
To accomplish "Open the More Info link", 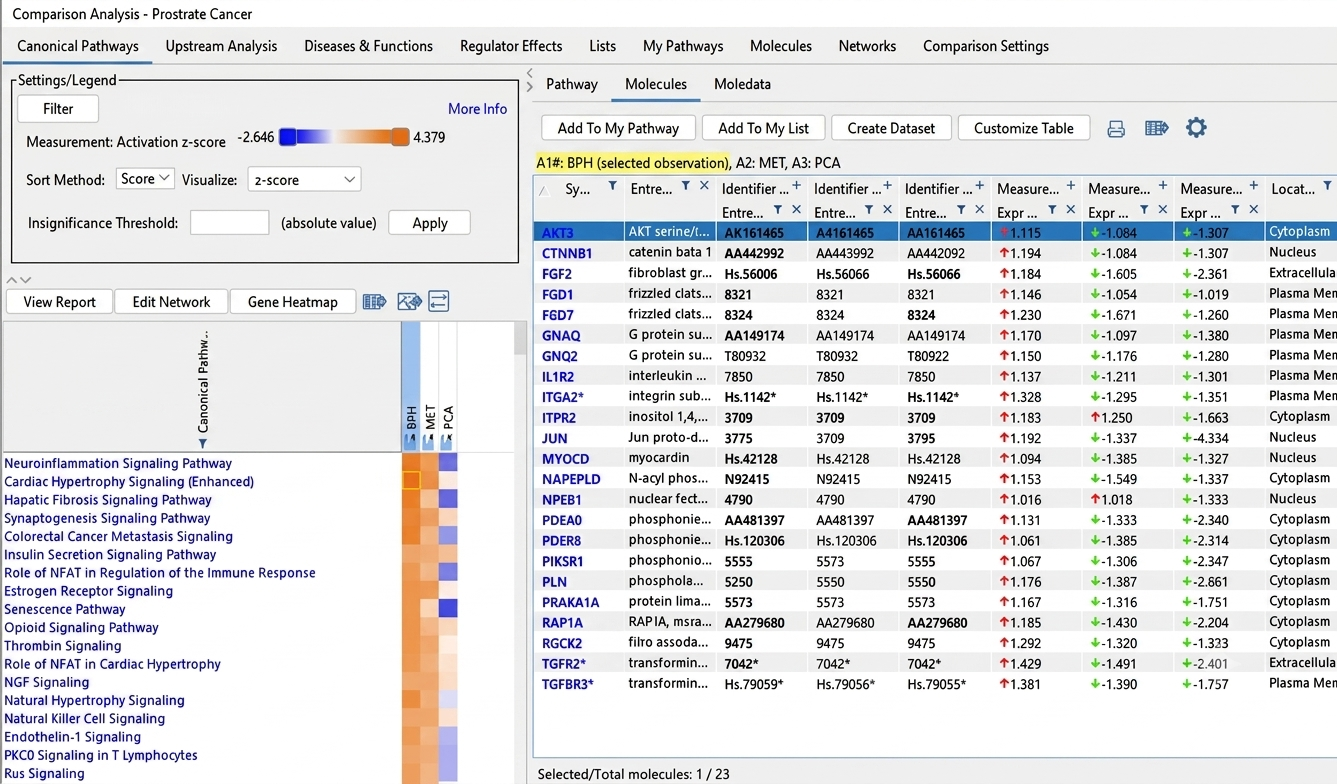I will 477,109.
